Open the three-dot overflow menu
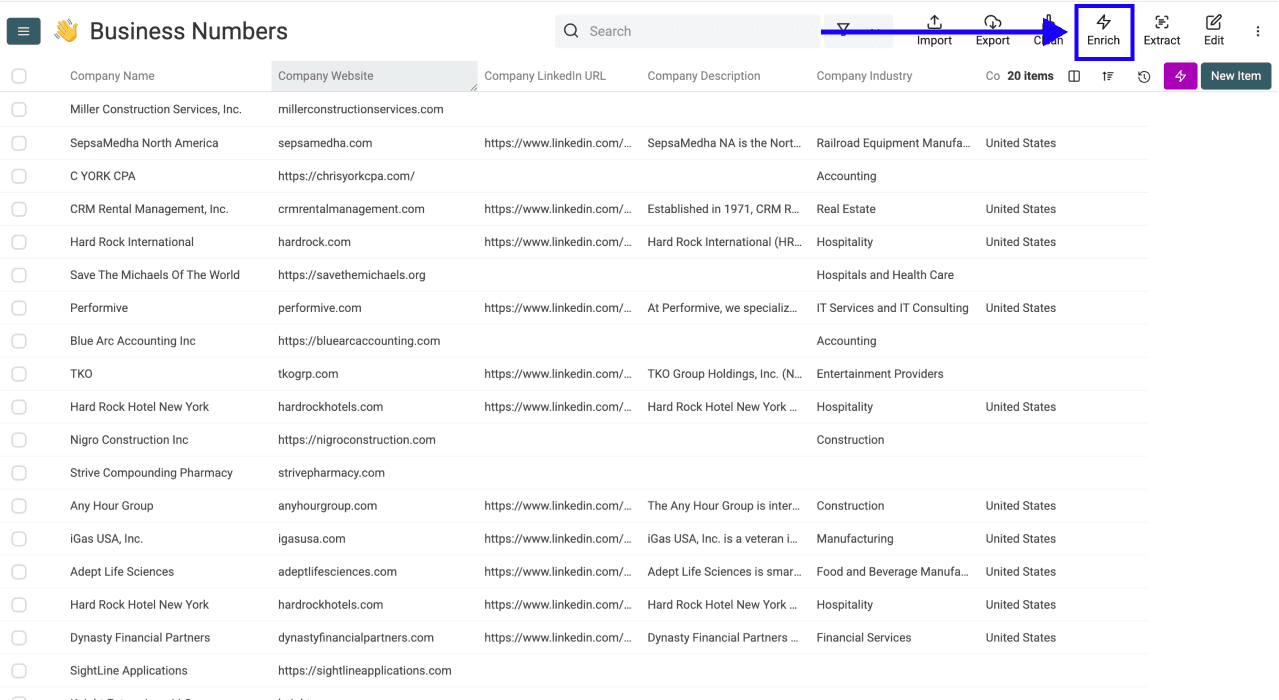 tap(1257, 31)
